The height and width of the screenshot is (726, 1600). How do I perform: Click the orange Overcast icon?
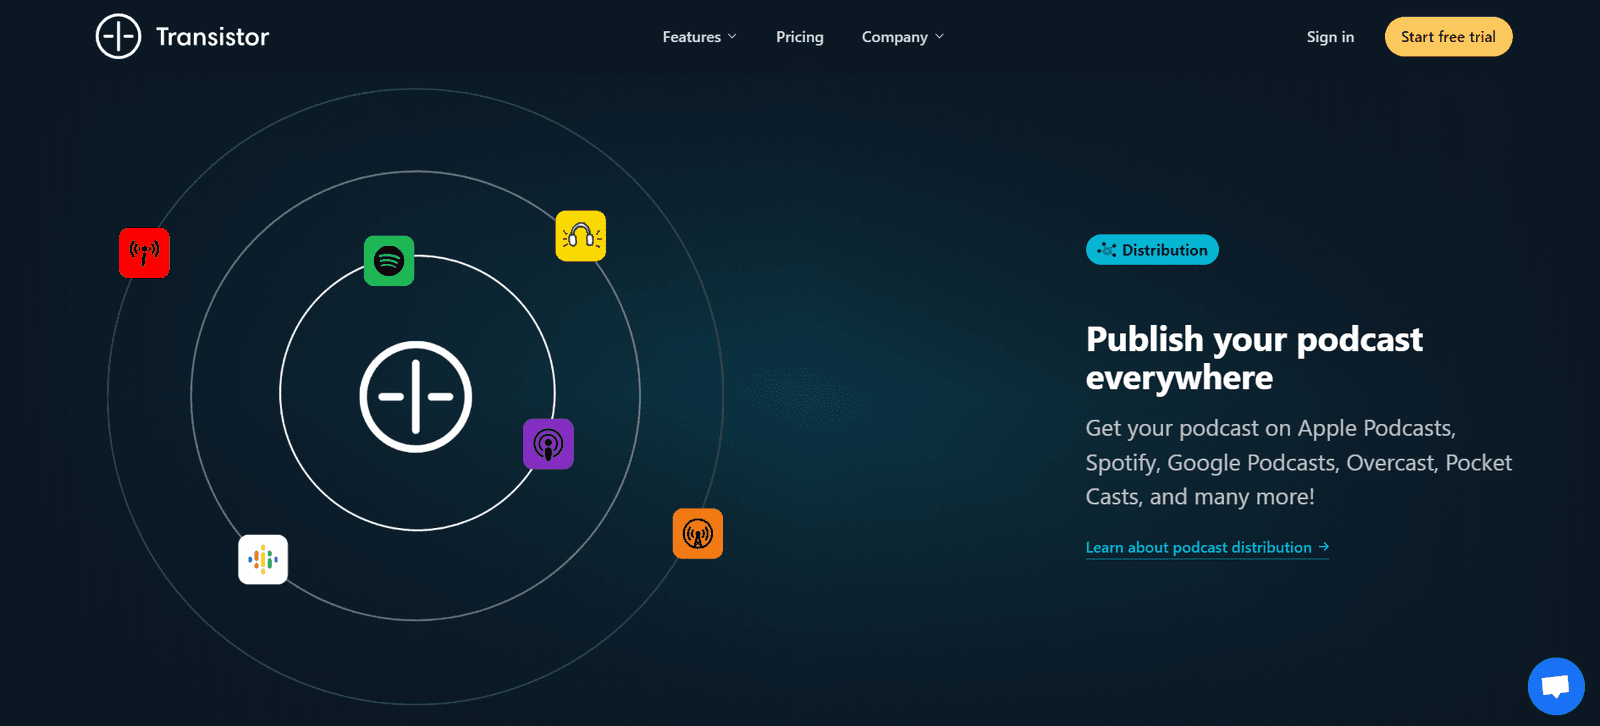click(698, 534)
